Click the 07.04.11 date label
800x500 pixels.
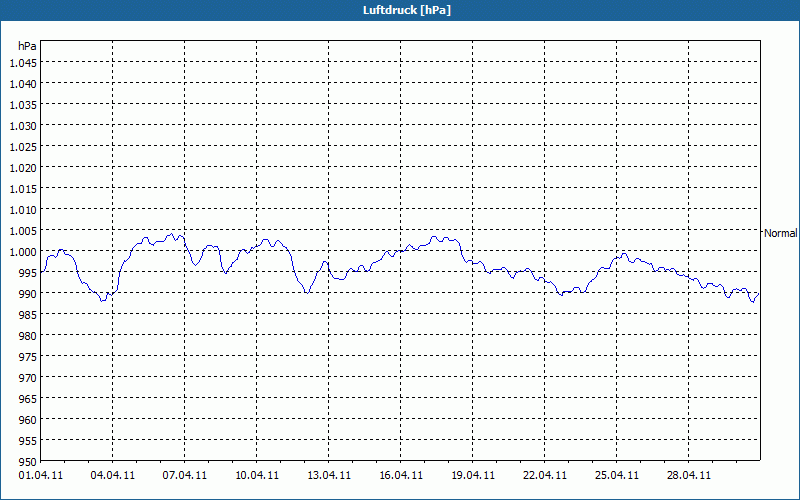tap(185, 476)
